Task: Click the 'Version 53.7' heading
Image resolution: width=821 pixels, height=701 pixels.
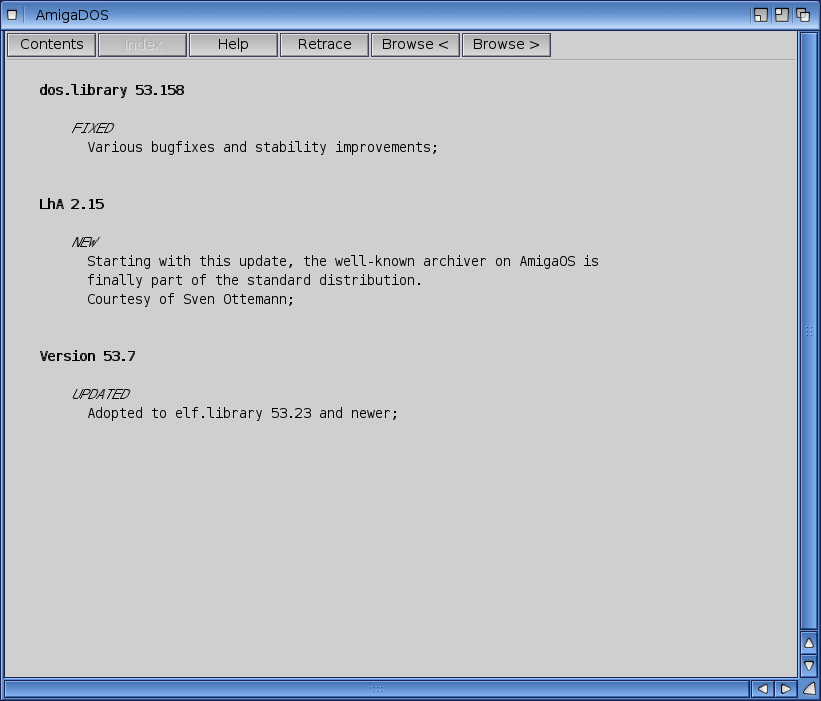Action: point(87,357)
